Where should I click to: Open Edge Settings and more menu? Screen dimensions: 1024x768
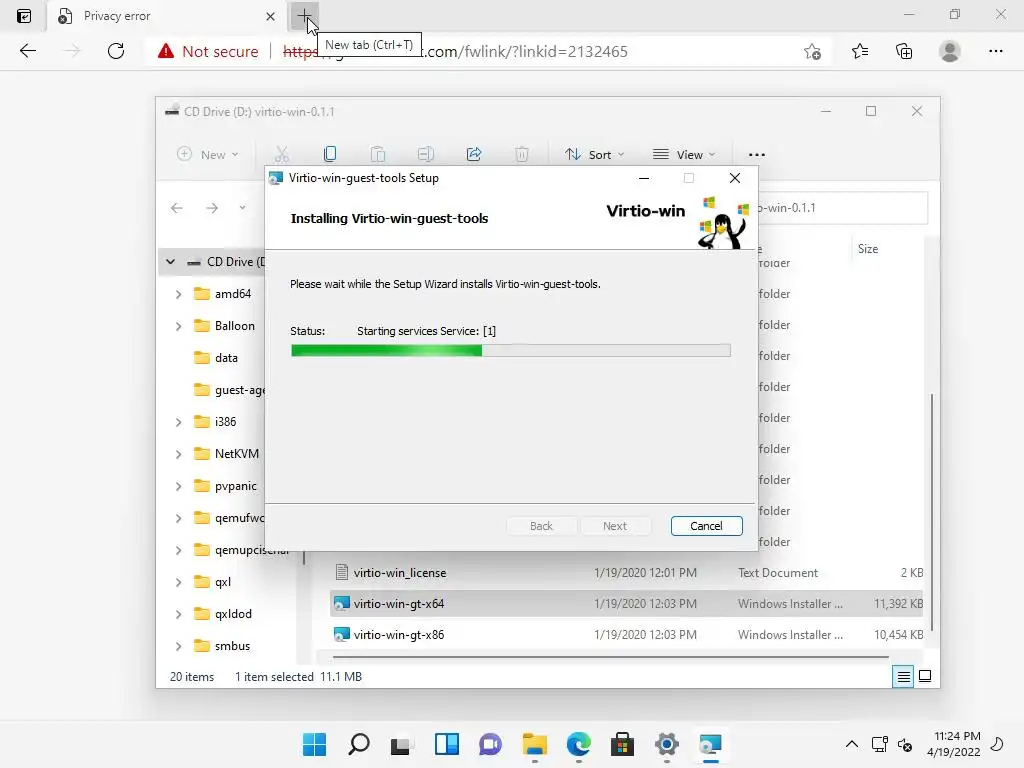tap(995, 51)
